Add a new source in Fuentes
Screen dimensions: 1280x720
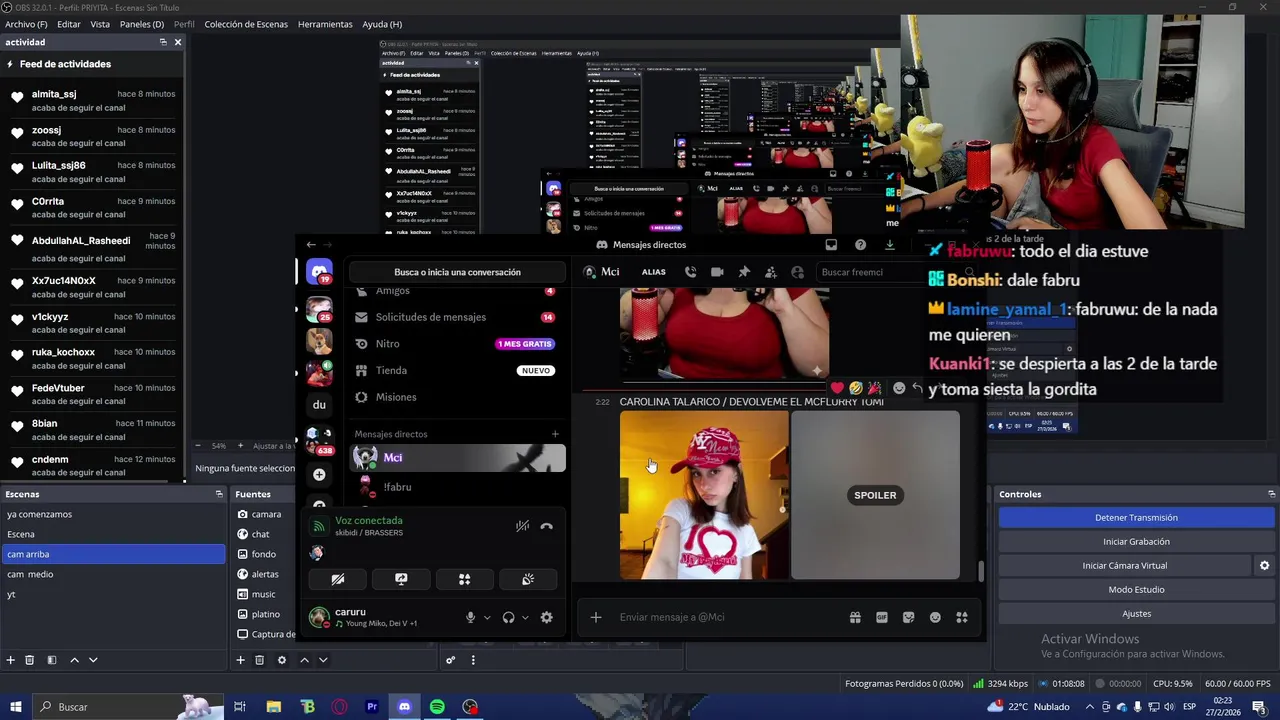(x=240, y=660)
